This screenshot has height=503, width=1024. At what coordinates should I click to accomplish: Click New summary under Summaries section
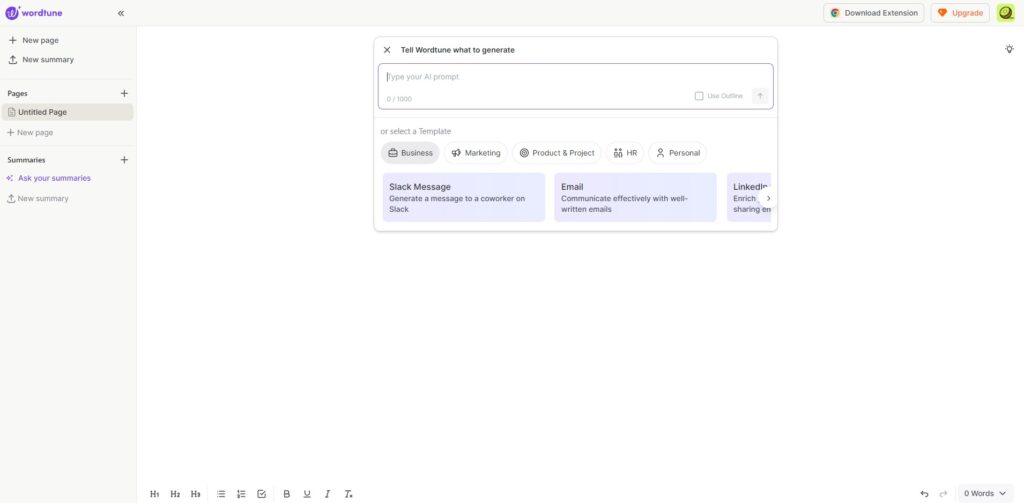37,199
